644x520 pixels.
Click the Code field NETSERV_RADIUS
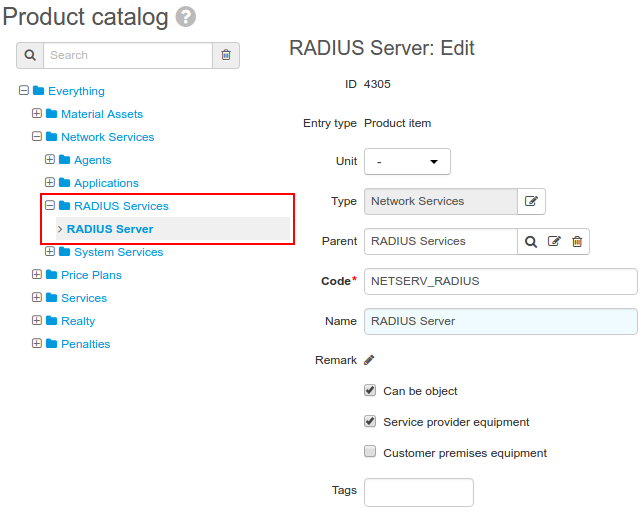click(501, 281)
